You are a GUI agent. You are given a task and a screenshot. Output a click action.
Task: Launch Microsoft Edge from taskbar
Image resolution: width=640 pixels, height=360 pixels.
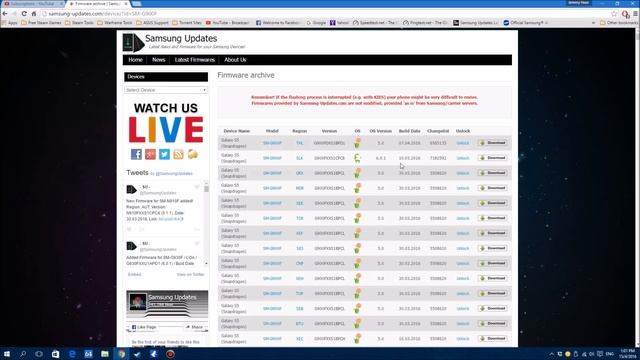pyautogui.click(x=72, y=354)
